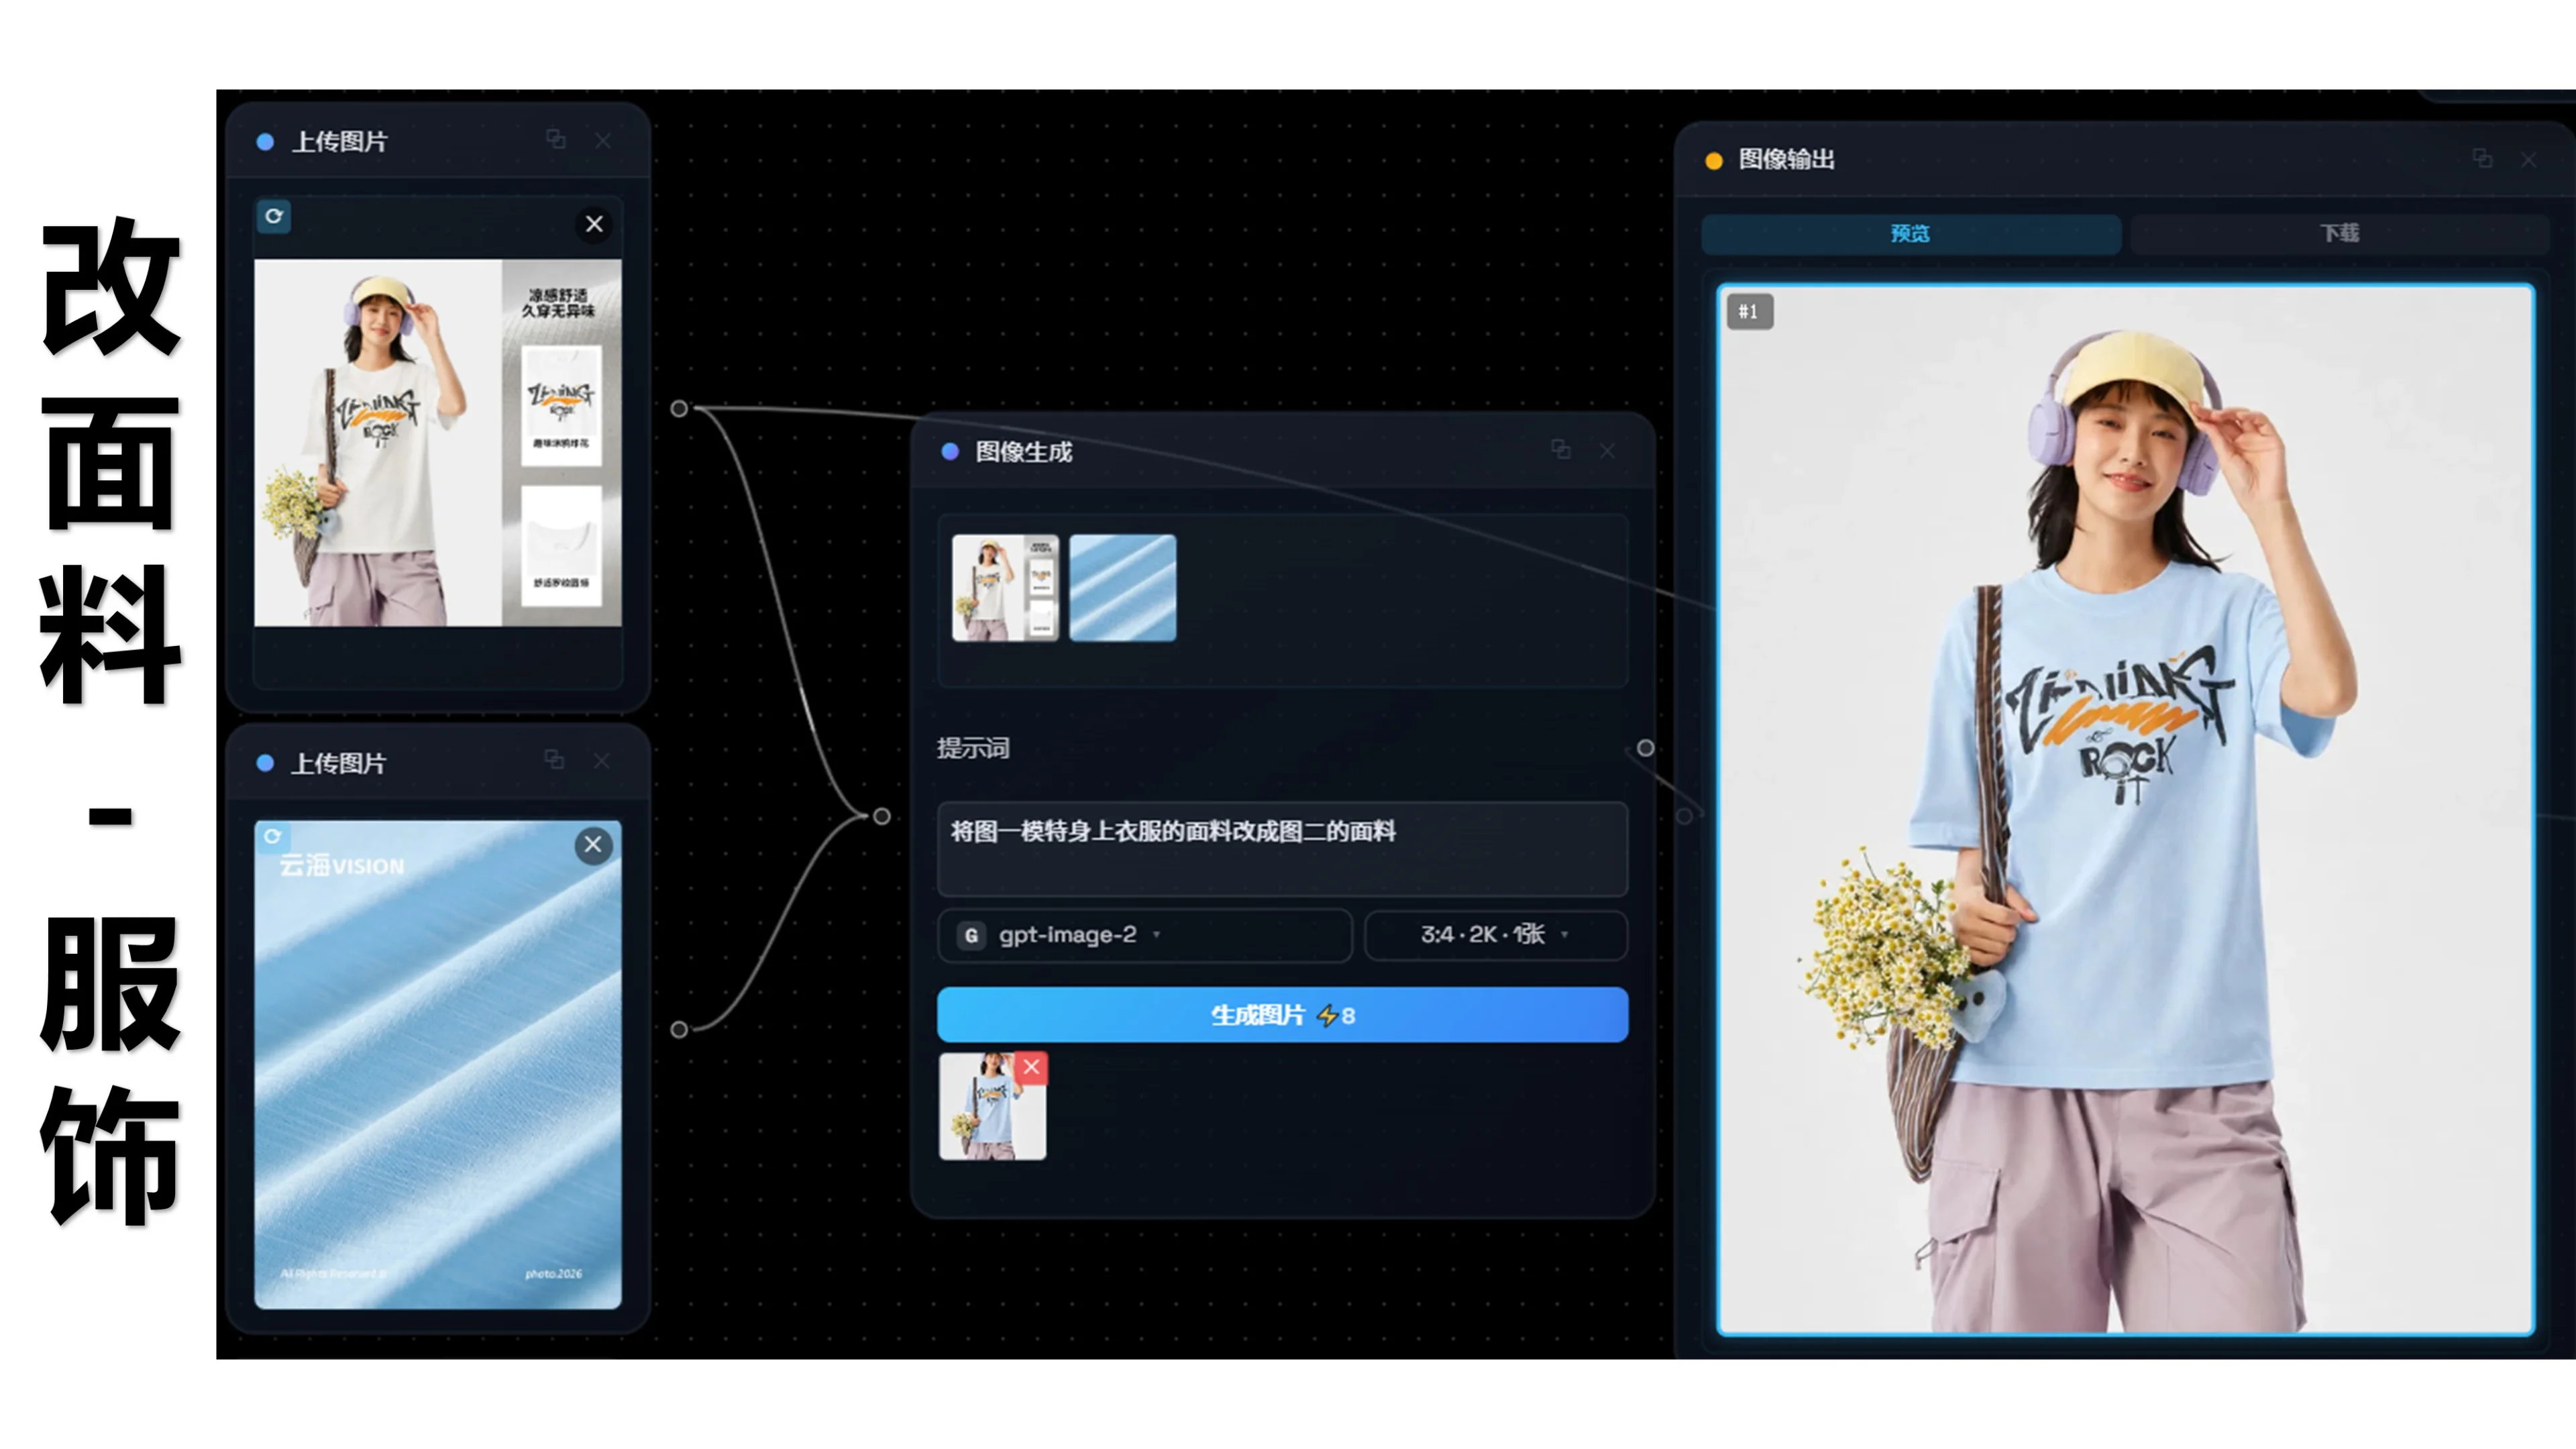Click the blue fabric image in bottom node
This screenshot has width=2576, height=1449.
tap(438, 1065)
